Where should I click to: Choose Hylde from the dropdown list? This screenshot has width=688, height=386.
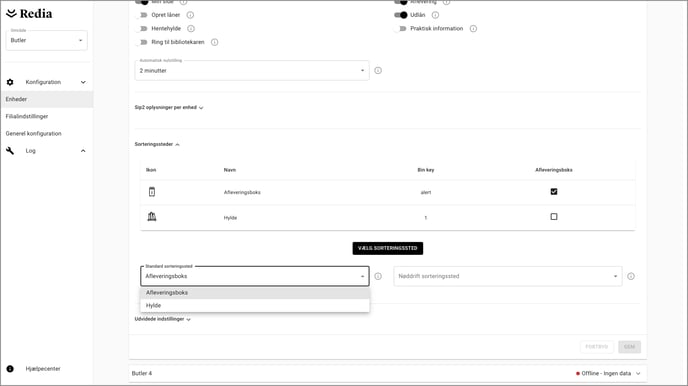tap(254, 305)
